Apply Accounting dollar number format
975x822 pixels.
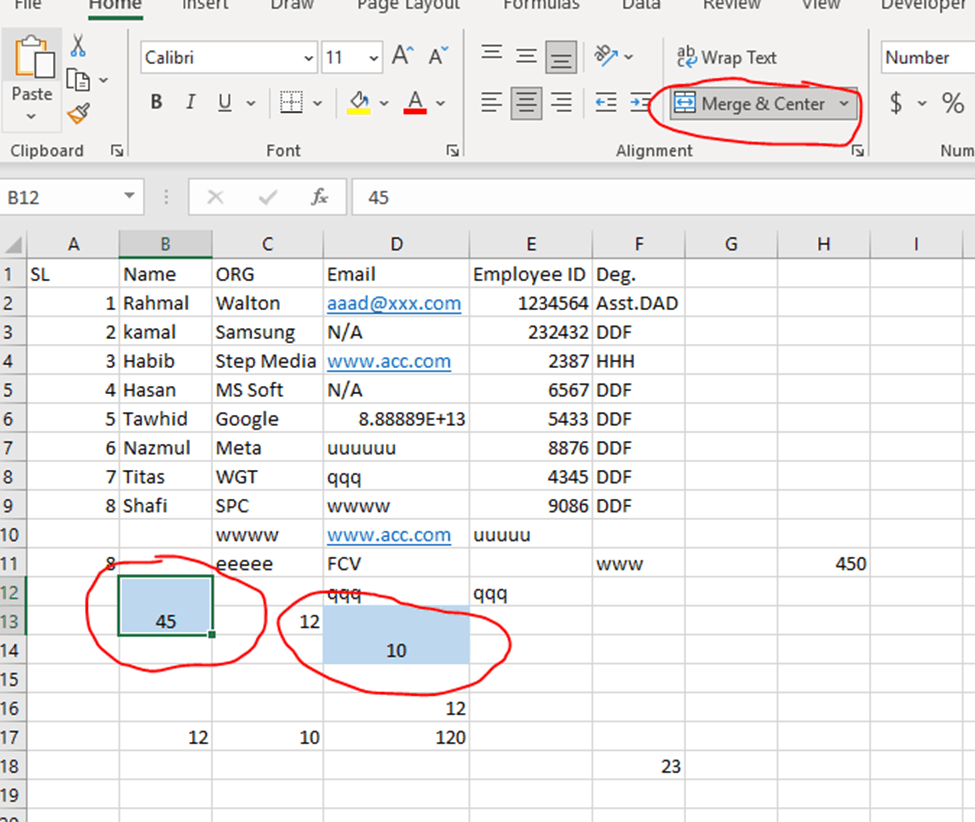pyautogui.click(x=896, y=103)
